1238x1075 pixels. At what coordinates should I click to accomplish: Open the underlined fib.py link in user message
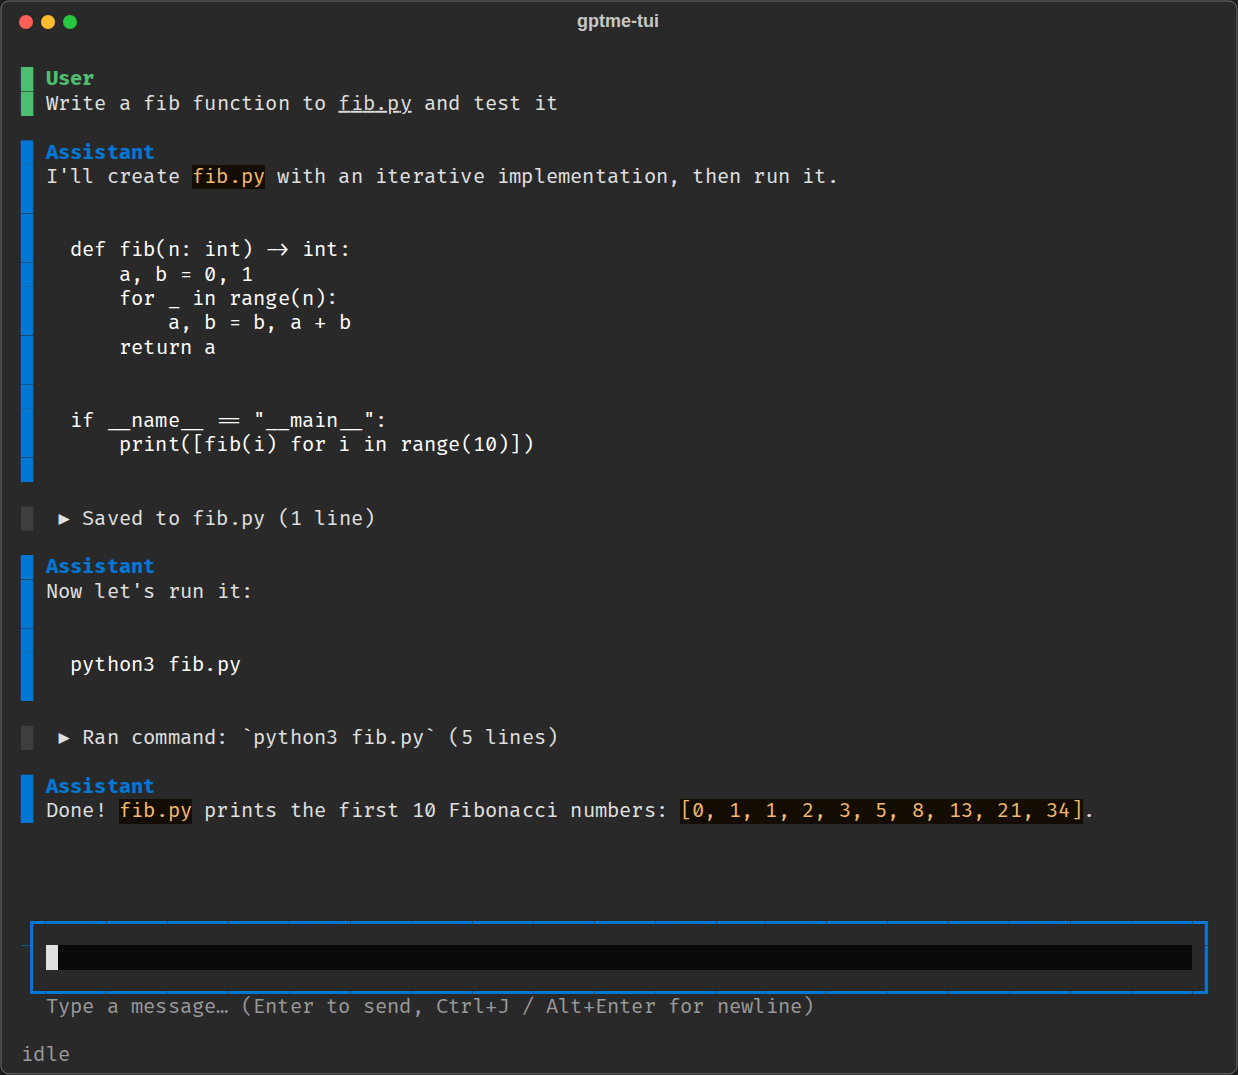click(375, 104)
